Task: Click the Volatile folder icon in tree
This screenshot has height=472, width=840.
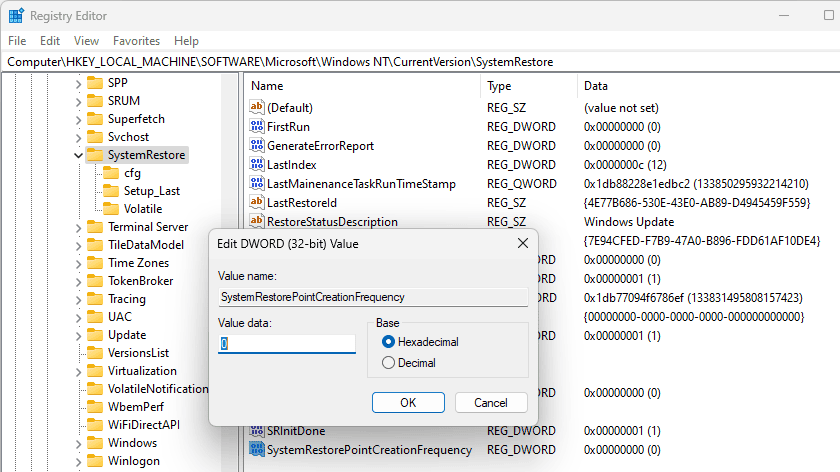Action: [111, 209]
